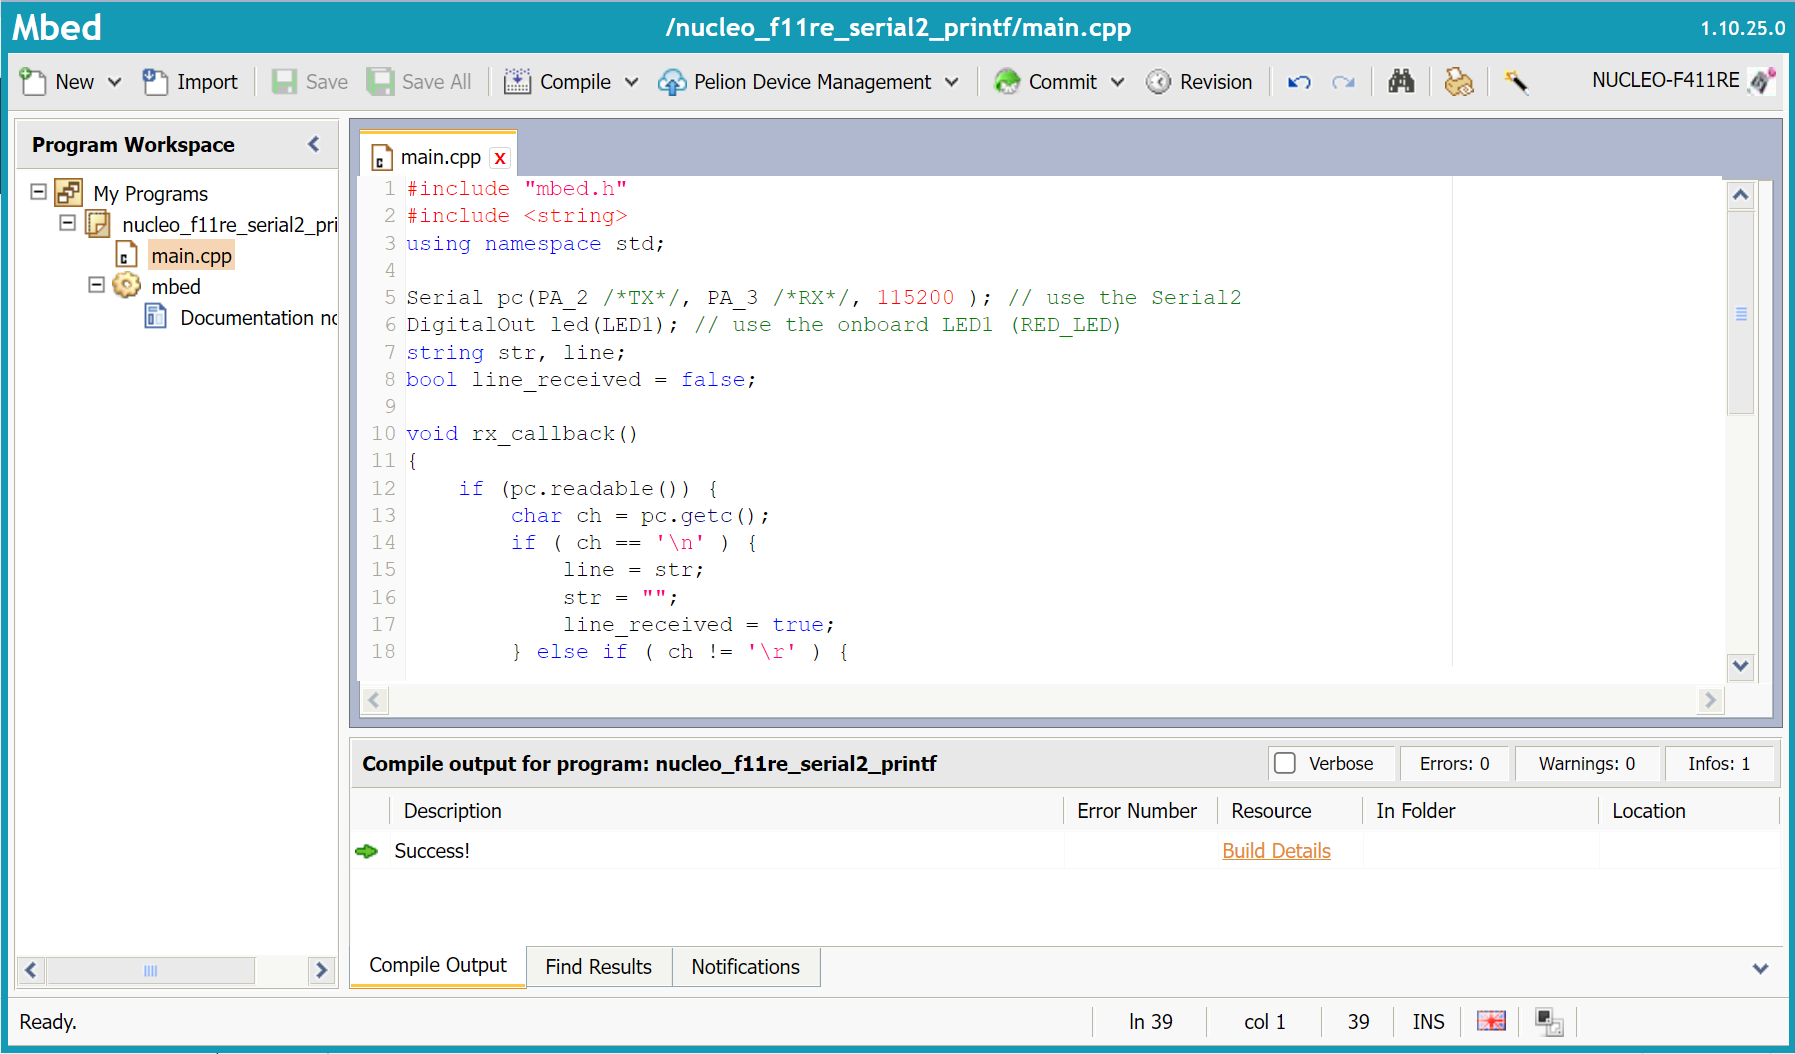
Task: Click the green success arrow icon
Action: coord(367,851)
